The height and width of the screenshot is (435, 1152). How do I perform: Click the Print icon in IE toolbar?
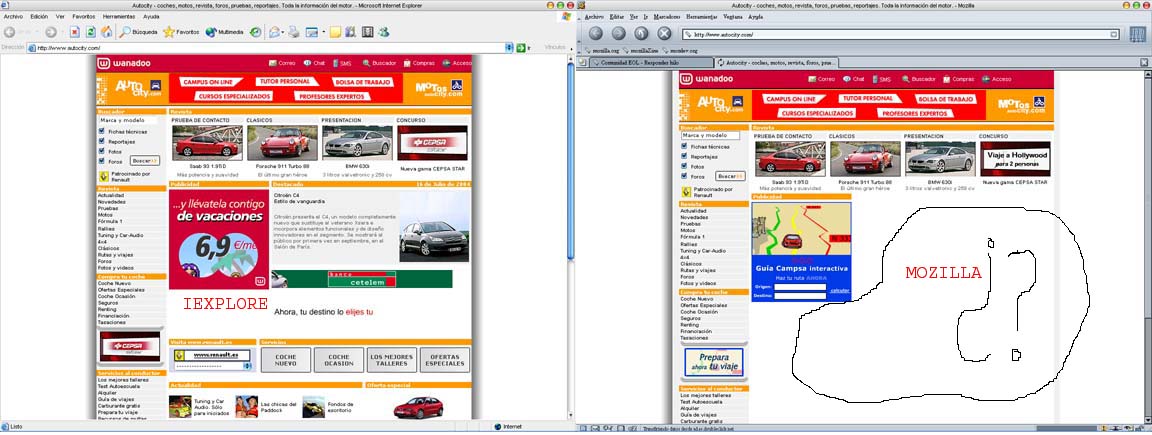[294, 32]
